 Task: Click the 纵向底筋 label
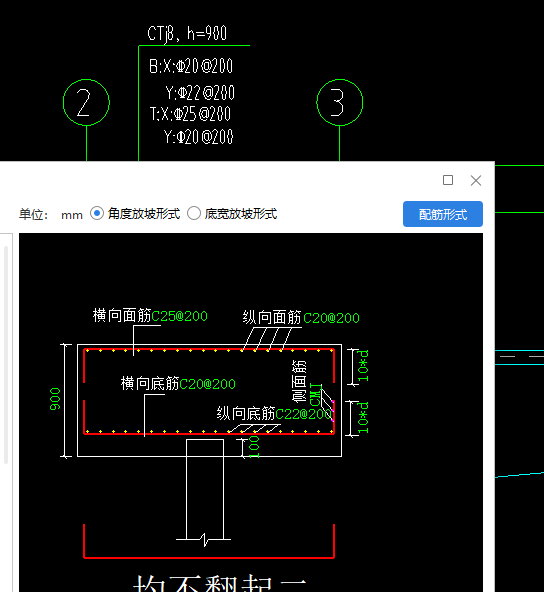pos(246,413)
